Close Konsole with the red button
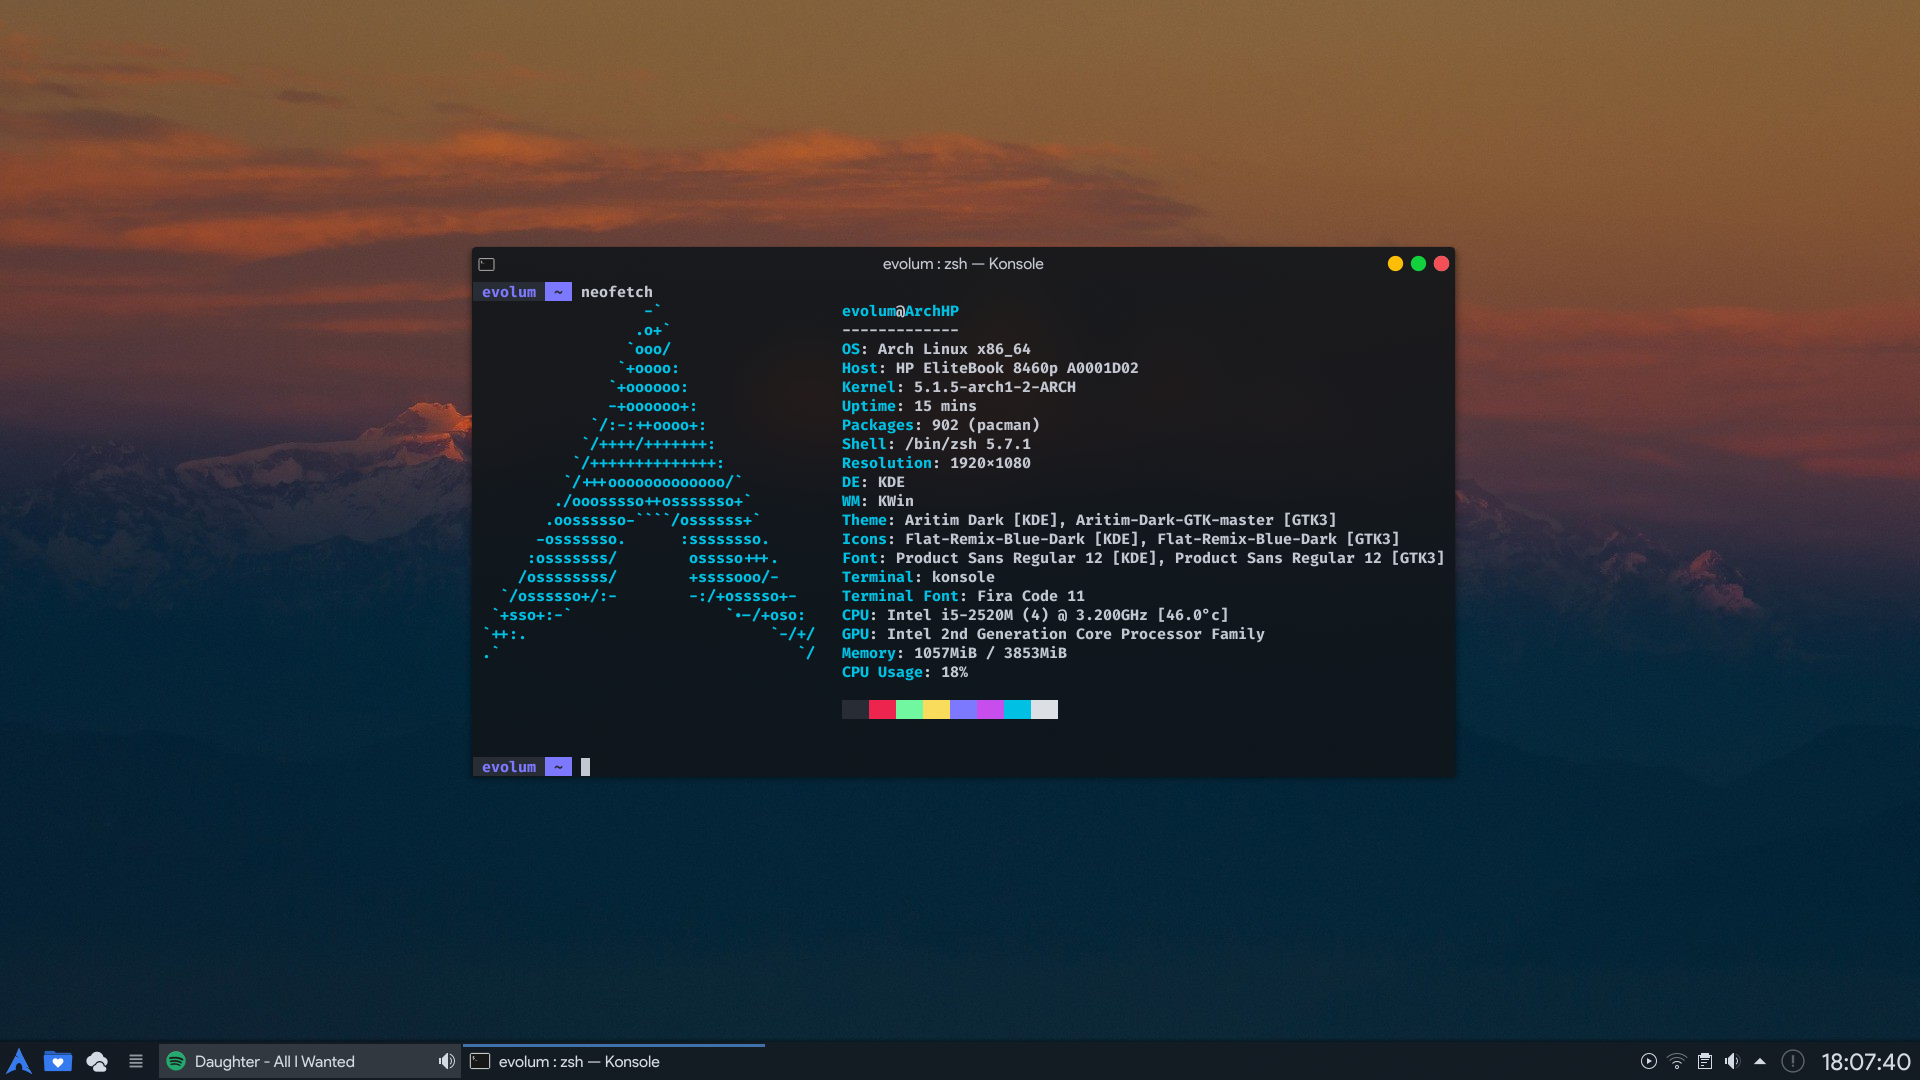This screenshot has height=1080, width=1920. tap(1441, 264)
